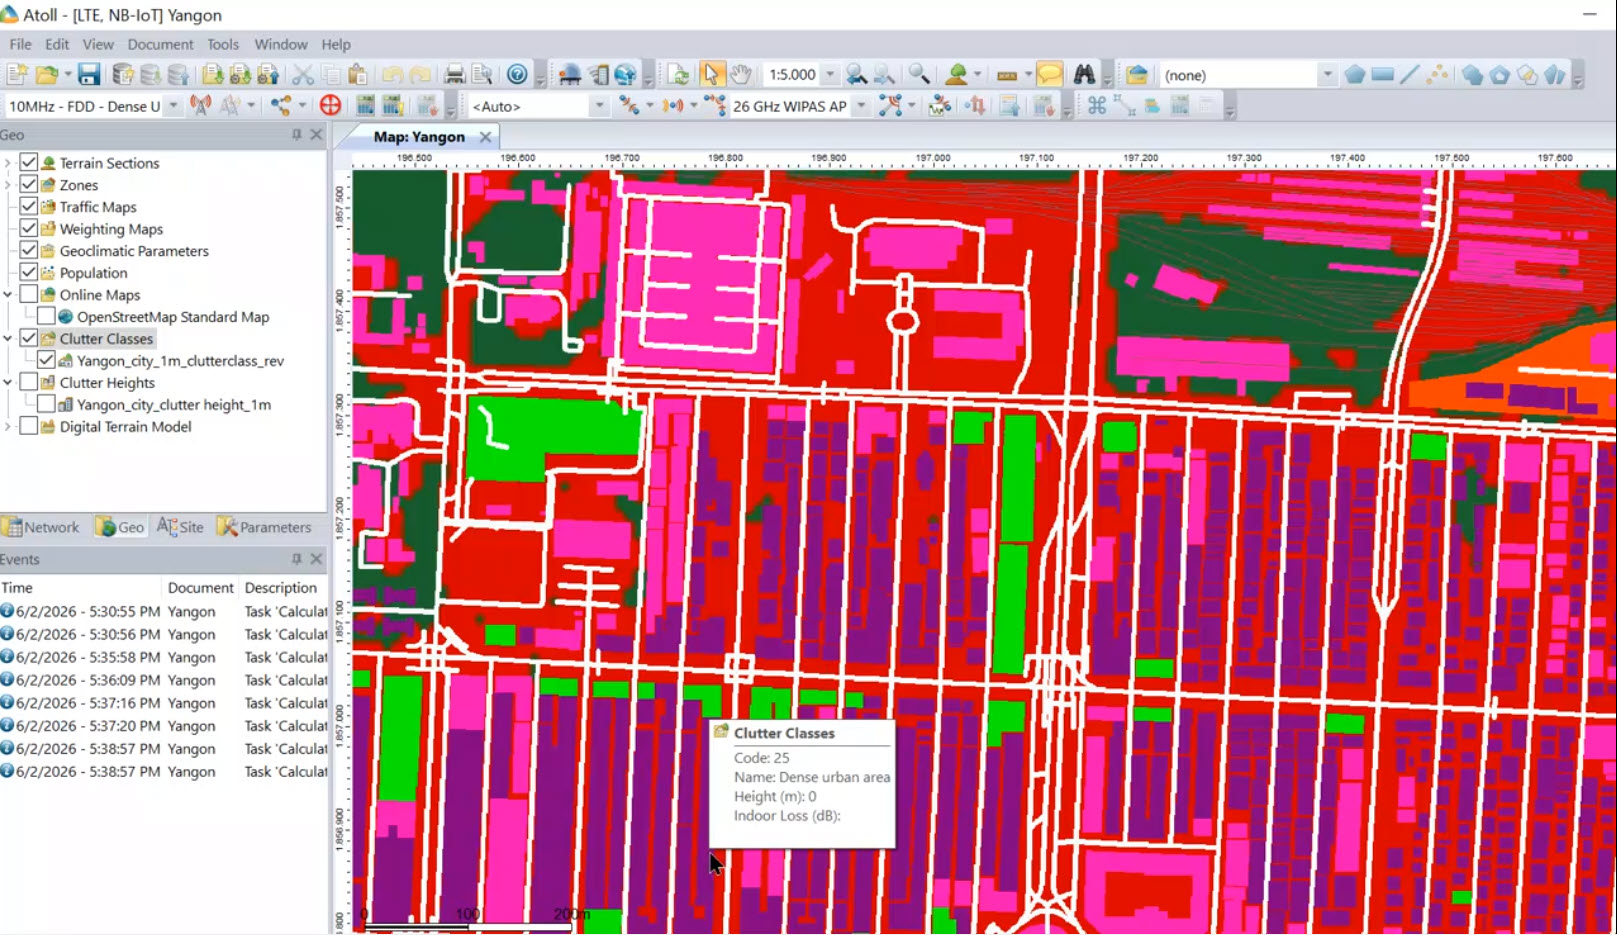The height and width of the screenshot is (935, 1617).
Task: Select the hand pan tool
Action: pyautogui.click(x=740, y=75)
